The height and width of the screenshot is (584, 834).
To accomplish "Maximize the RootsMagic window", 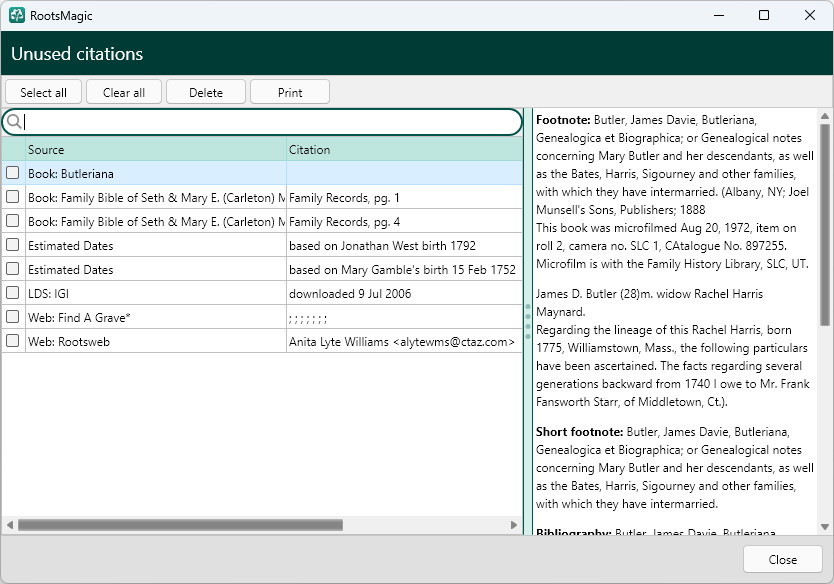I will (764, 15).
